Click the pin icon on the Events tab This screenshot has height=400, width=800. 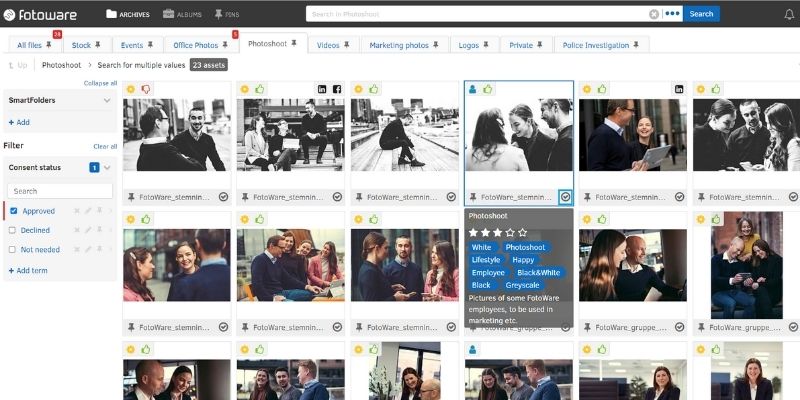pos(150,45)
